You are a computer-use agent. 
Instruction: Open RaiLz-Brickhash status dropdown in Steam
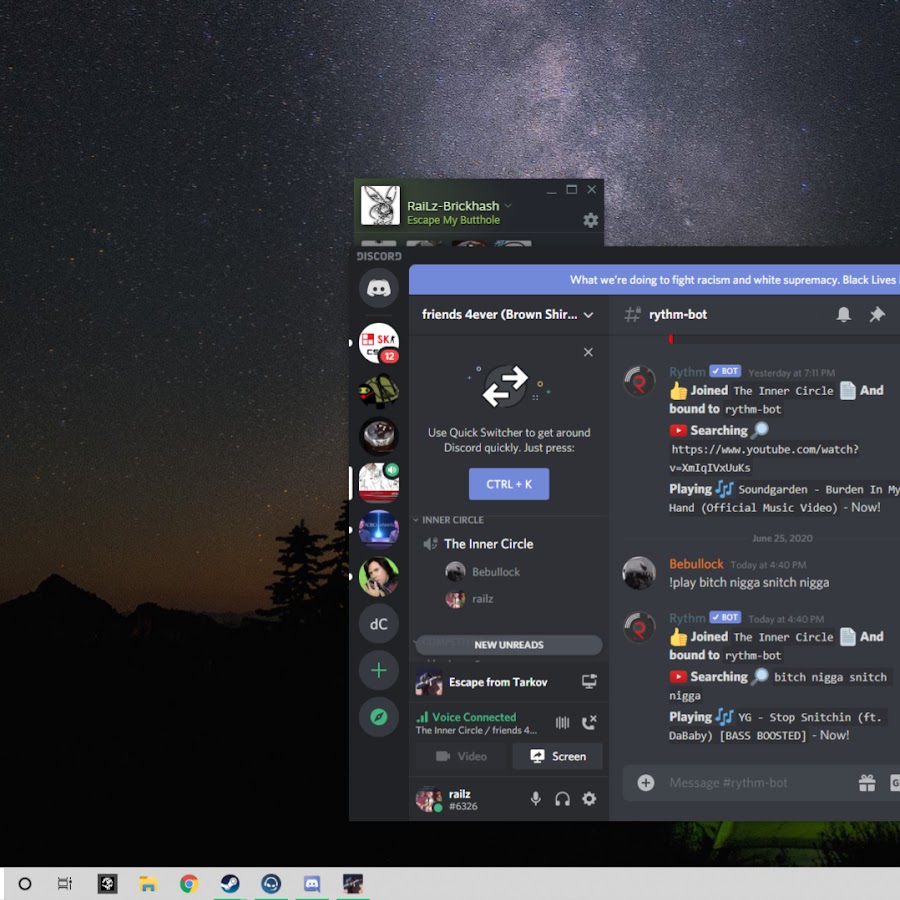[x=508, y=205]
